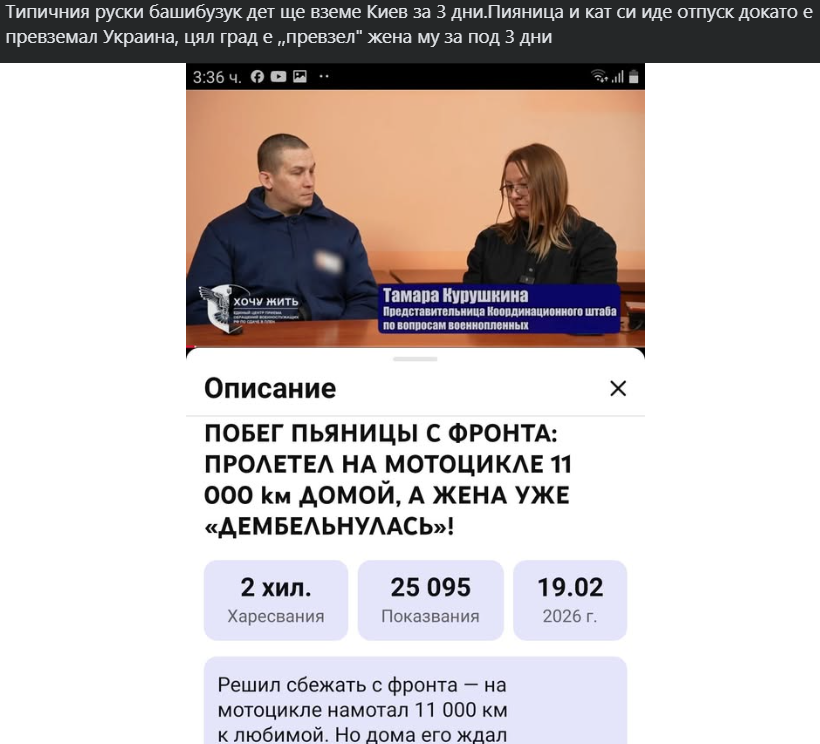Tap the YouTube icon in status bar
Image resolution: width=820 pixels, height=744 pixels.
pyautogui.click(x=278, y=77)
